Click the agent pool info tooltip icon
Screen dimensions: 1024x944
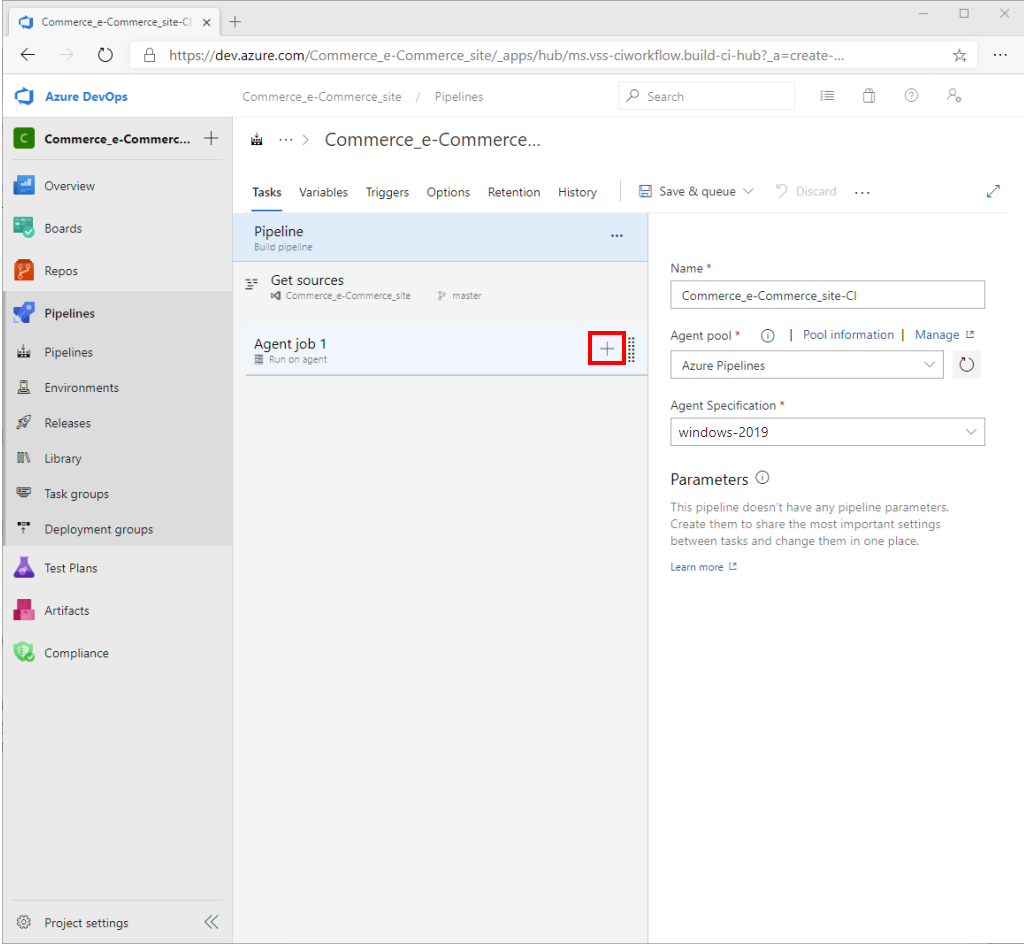[767, 335]
